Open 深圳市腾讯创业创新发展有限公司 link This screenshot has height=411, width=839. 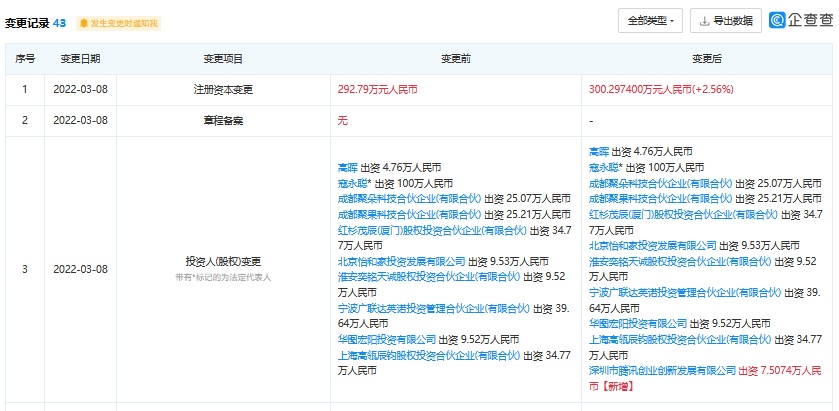662,369
